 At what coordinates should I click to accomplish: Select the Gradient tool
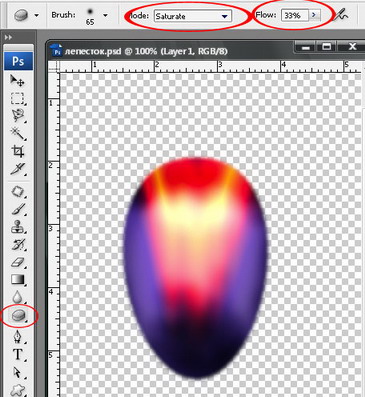coord(17,280)
